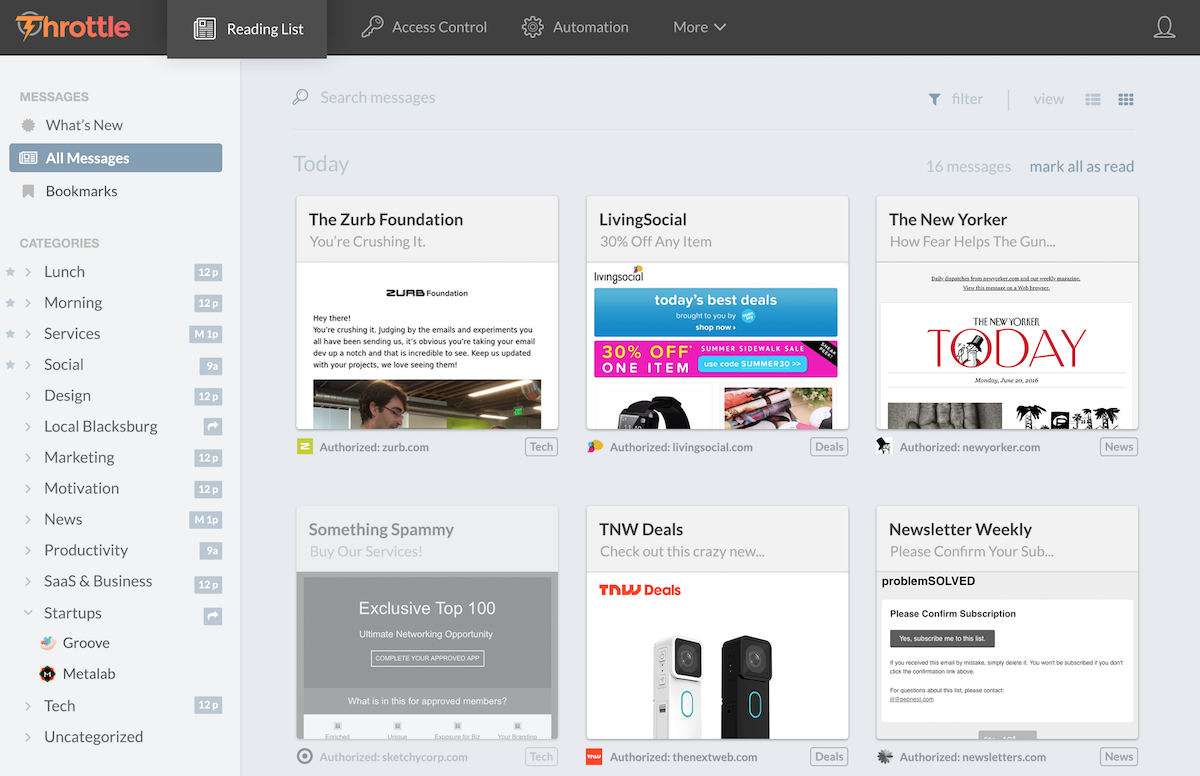Open the Something Spammy email preview thumbnail

pos(427,655)
